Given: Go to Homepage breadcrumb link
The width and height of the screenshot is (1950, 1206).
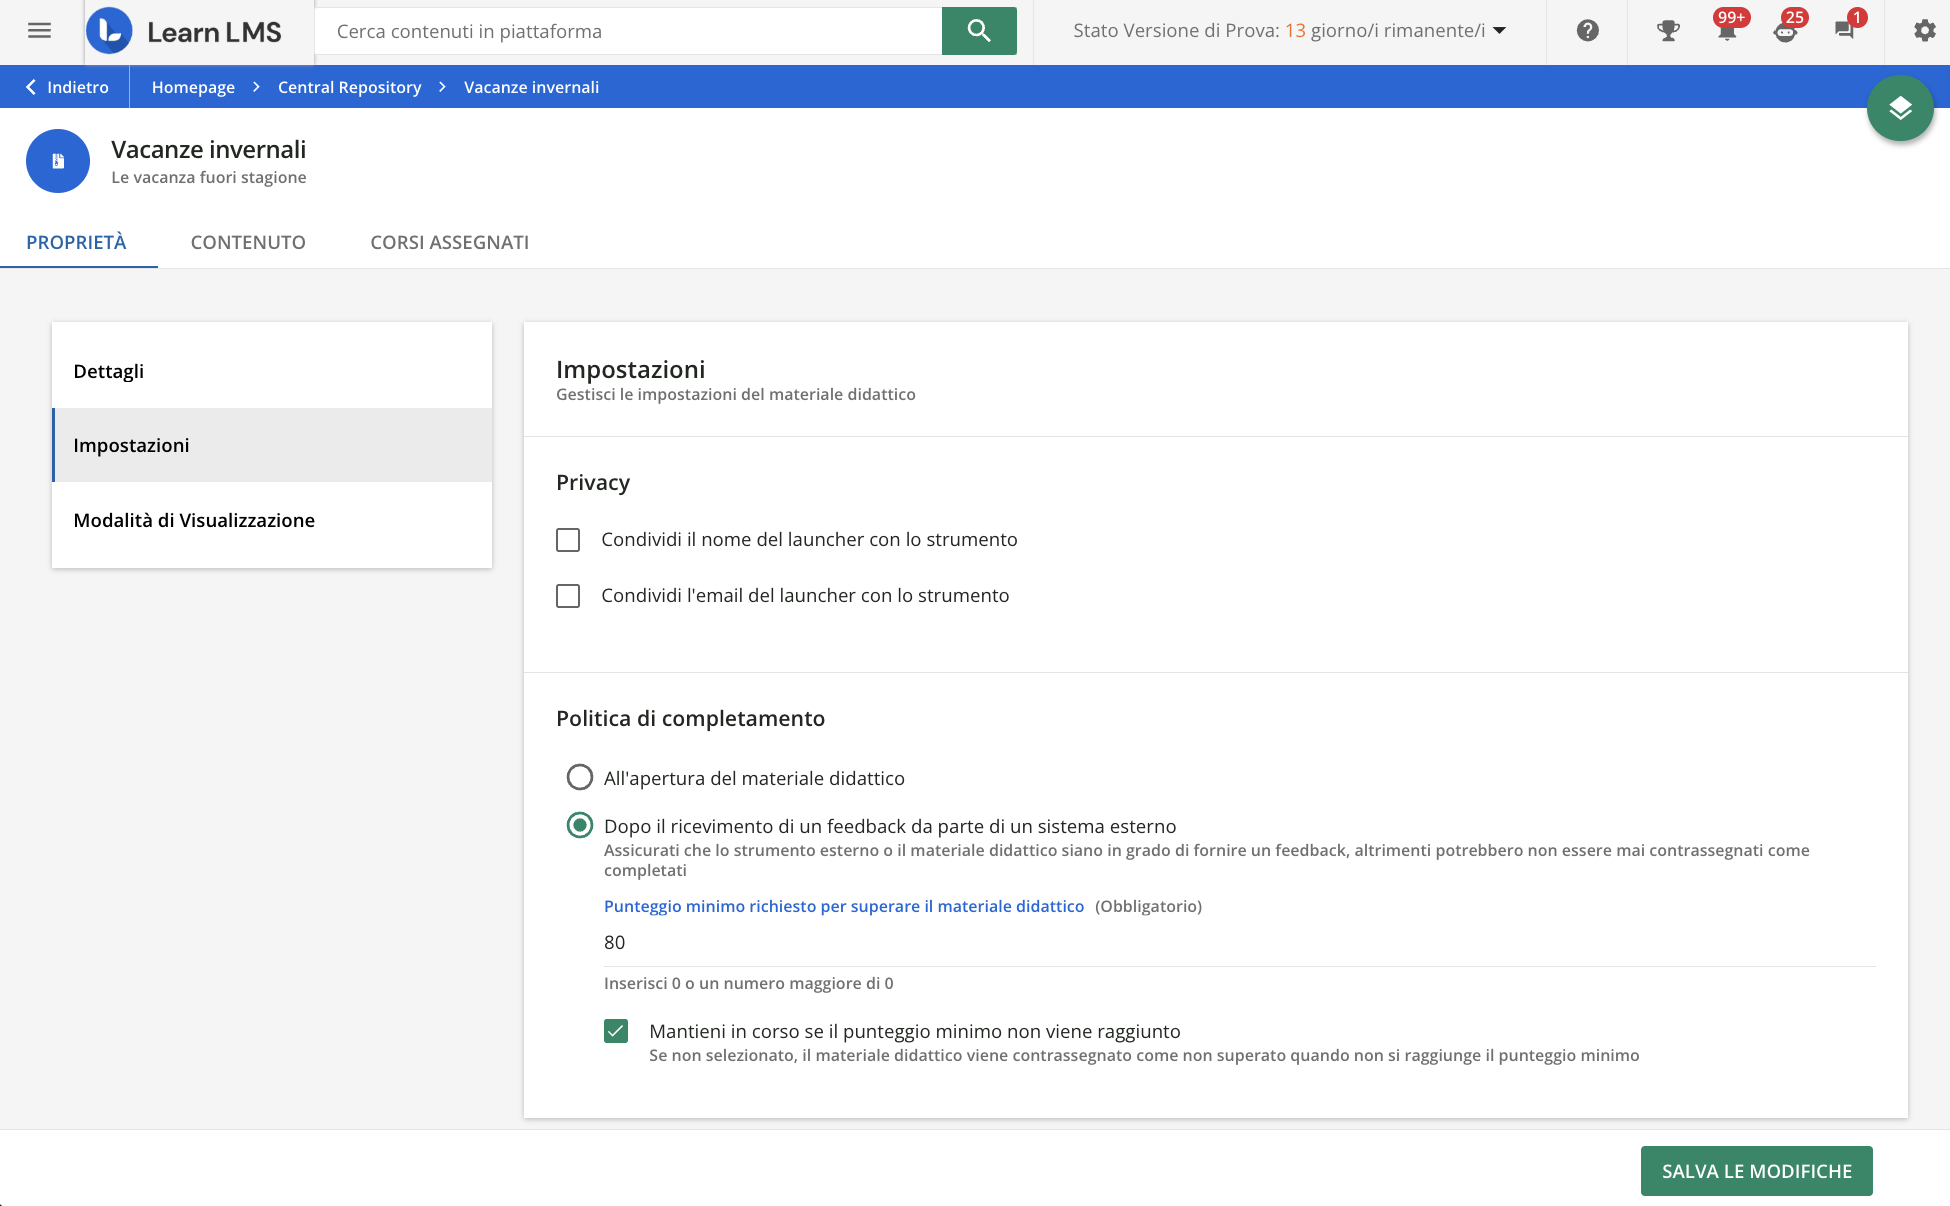Looking at the screenshot, I should [193, 87].
